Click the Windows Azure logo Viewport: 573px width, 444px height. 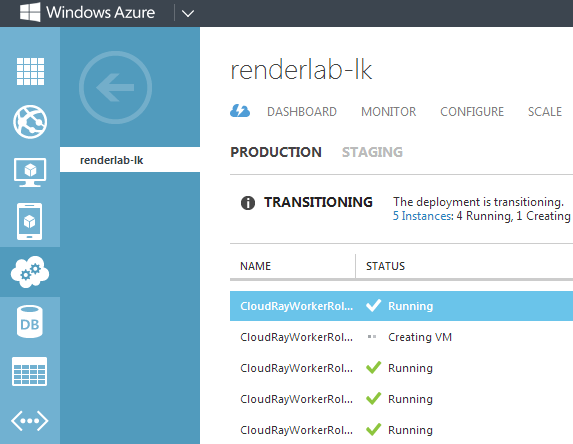point(87,12)
